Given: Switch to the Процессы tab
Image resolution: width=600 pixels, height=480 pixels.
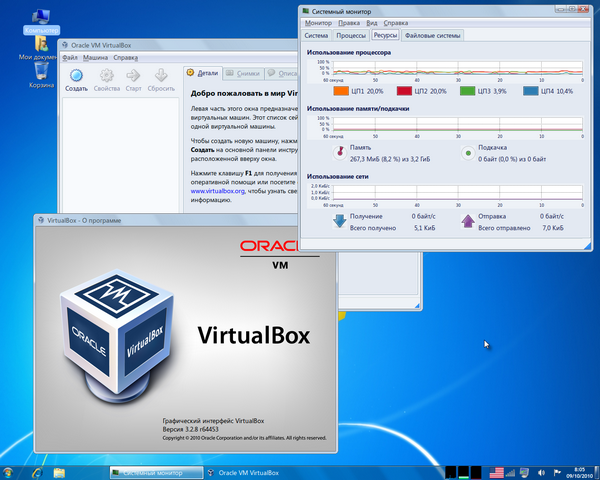Looking at the screenshot, I should 351,36.
